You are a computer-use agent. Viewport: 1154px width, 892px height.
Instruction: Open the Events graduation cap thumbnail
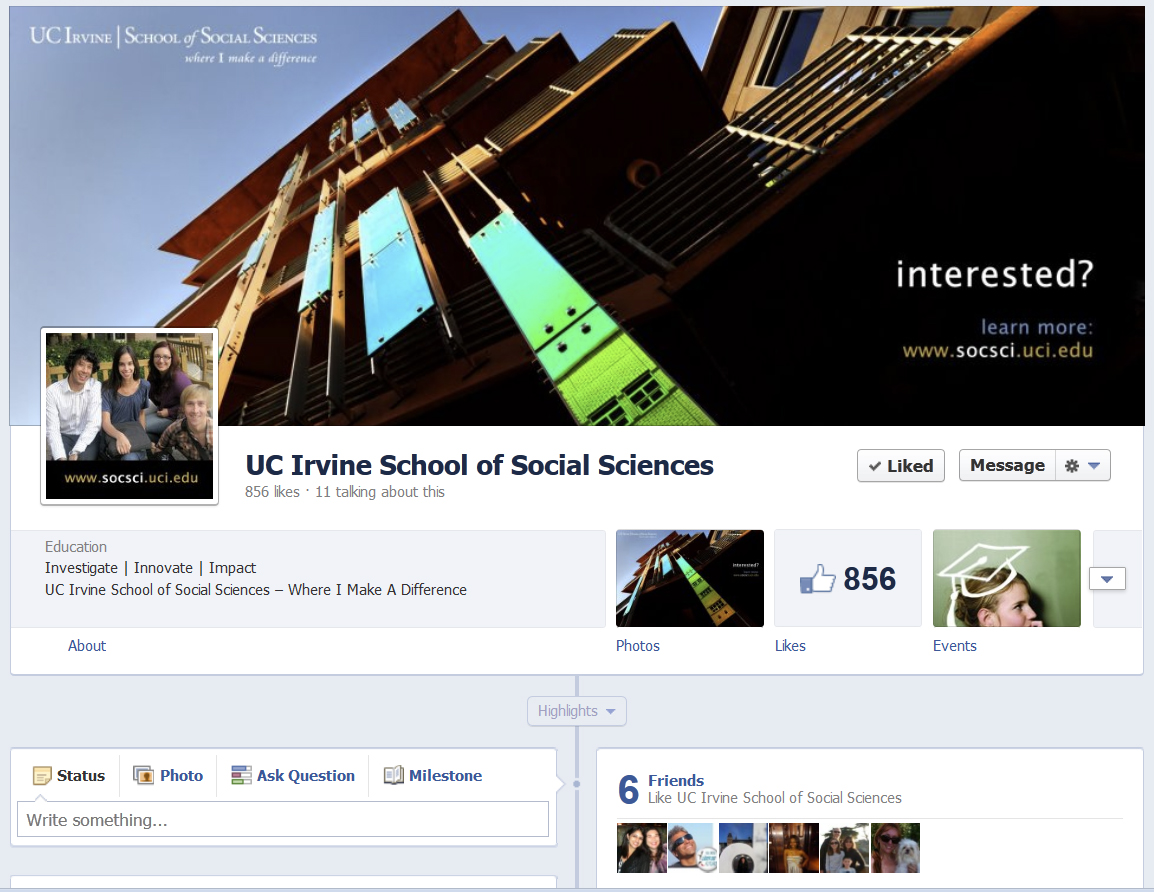coord(1006,578)
